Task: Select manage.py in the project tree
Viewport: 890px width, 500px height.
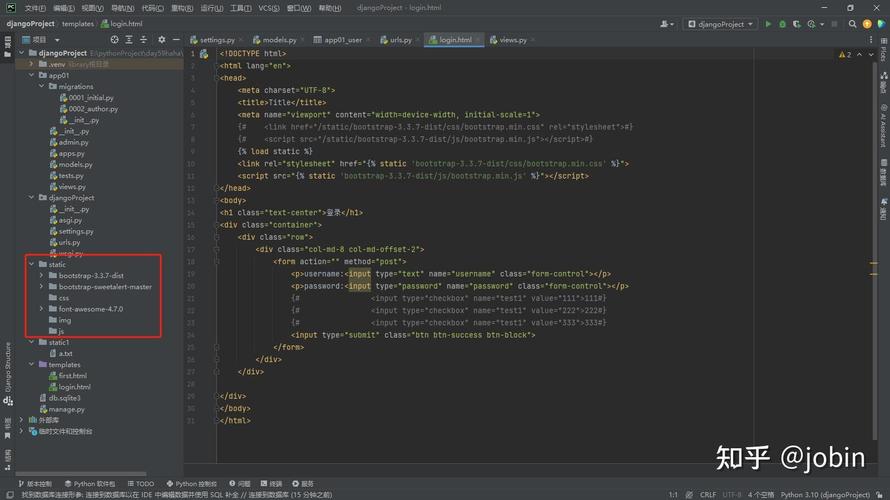Action: tap(66, 409)
